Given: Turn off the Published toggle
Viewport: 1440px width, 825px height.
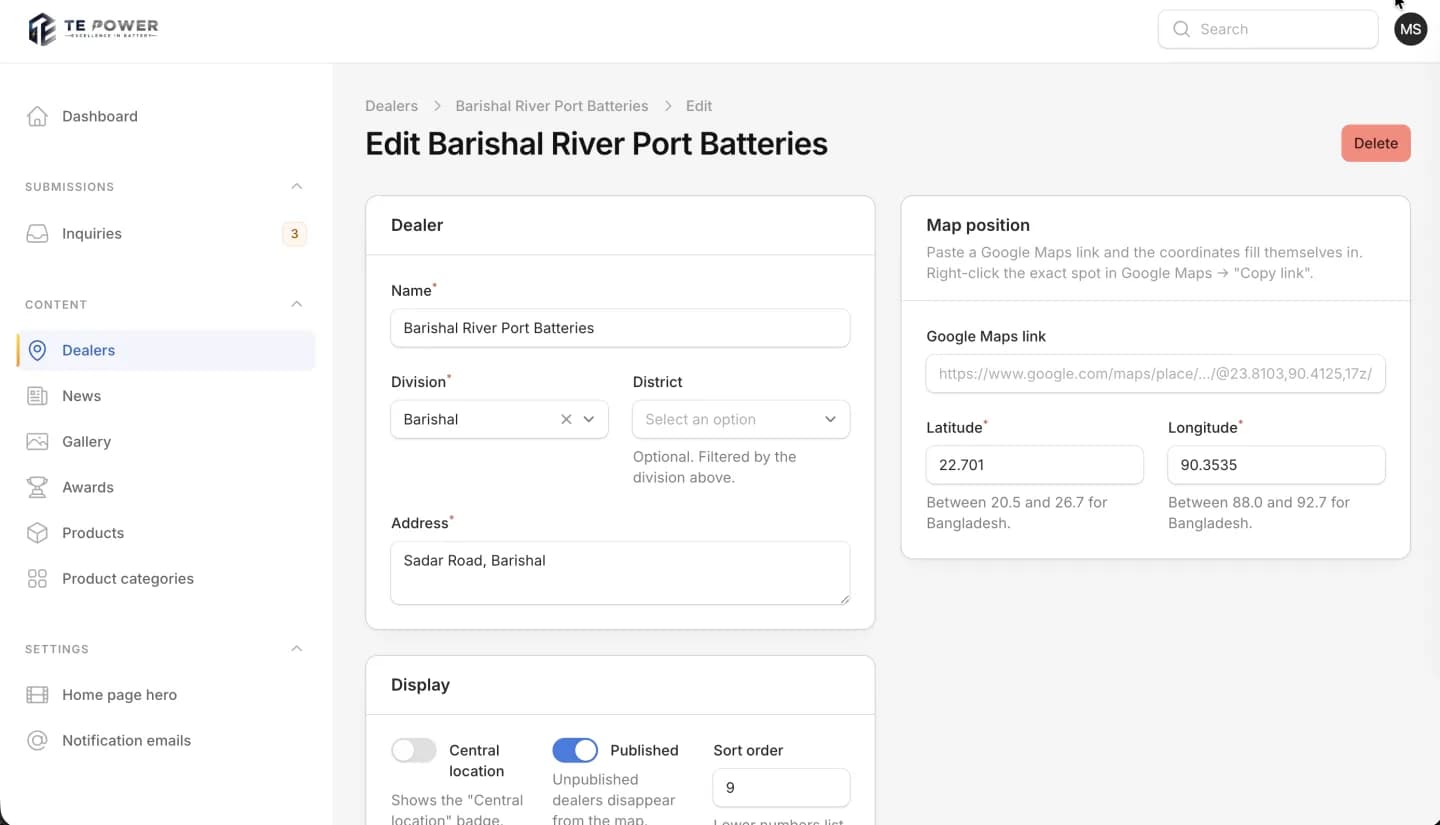Looking at the screenshot, I should (575, 750).
